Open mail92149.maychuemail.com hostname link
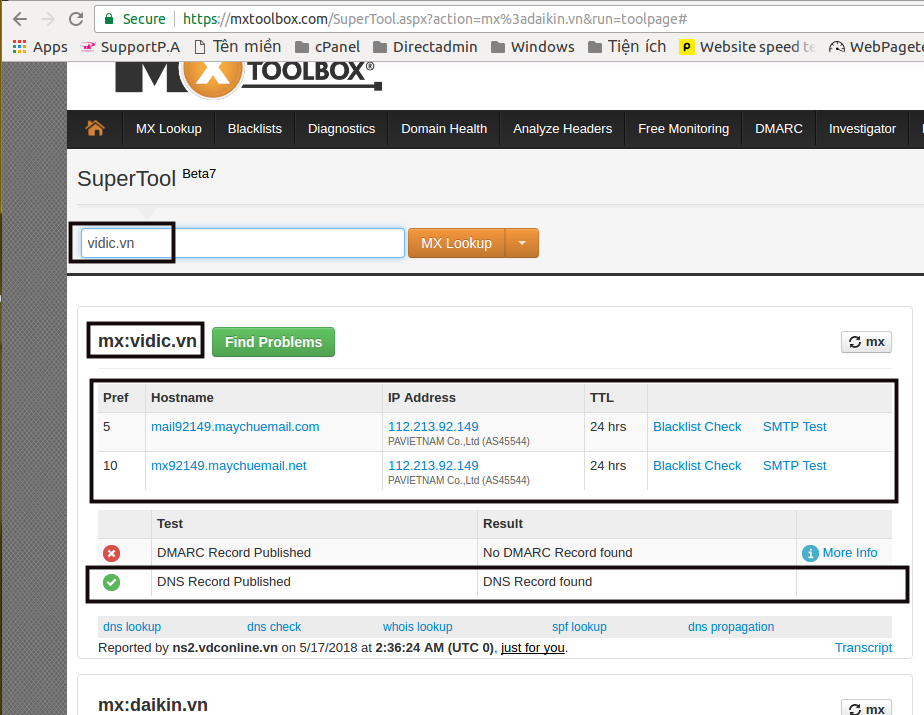Viewport: 924px width, 715px height. 235,427
